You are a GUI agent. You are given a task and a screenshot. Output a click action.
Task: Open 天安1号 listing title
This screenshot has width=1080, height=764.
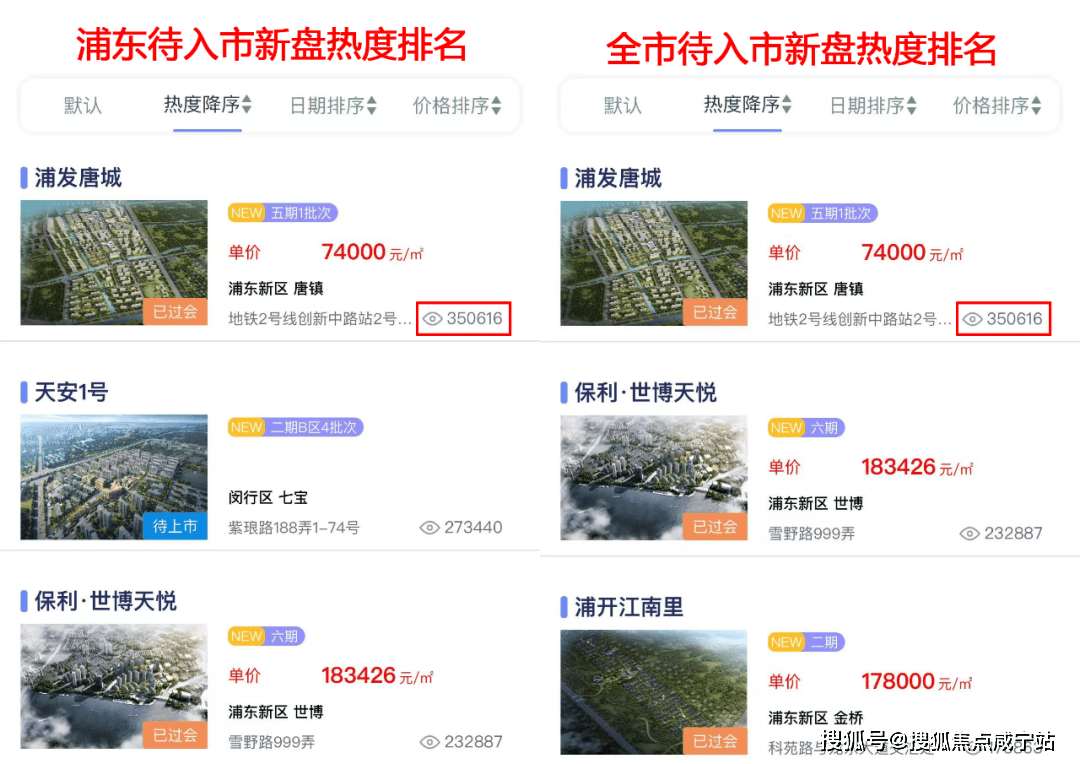tap(72, 392)
